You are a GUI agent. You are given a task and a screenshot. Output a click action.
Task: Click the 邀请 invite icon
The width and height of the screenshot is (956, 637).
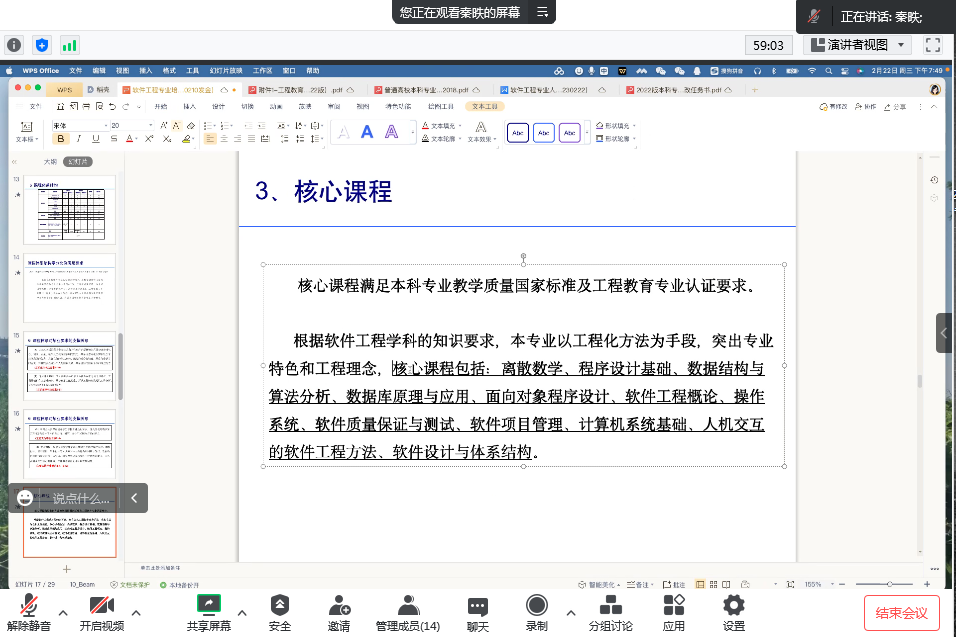tap(339, 612)
